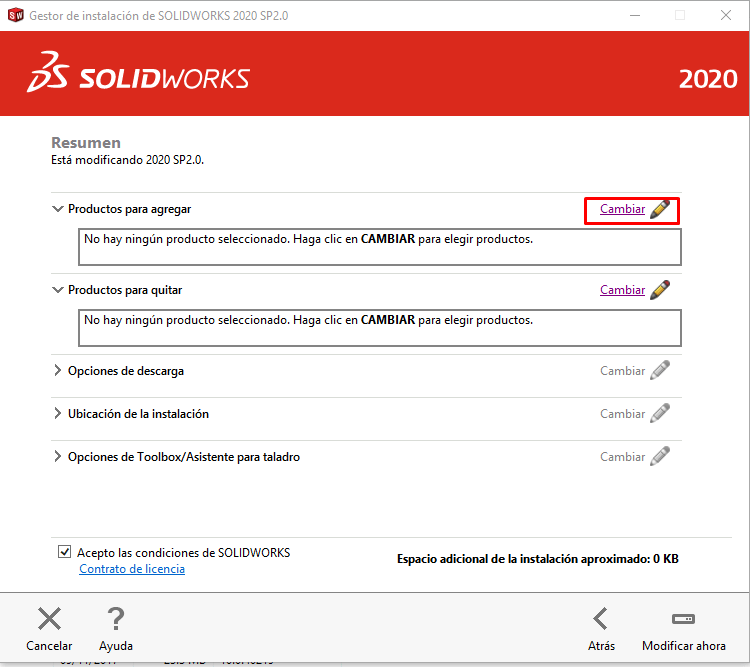Click the window title text
This screenshot has height=667, width=750.
tap(159, 16)
